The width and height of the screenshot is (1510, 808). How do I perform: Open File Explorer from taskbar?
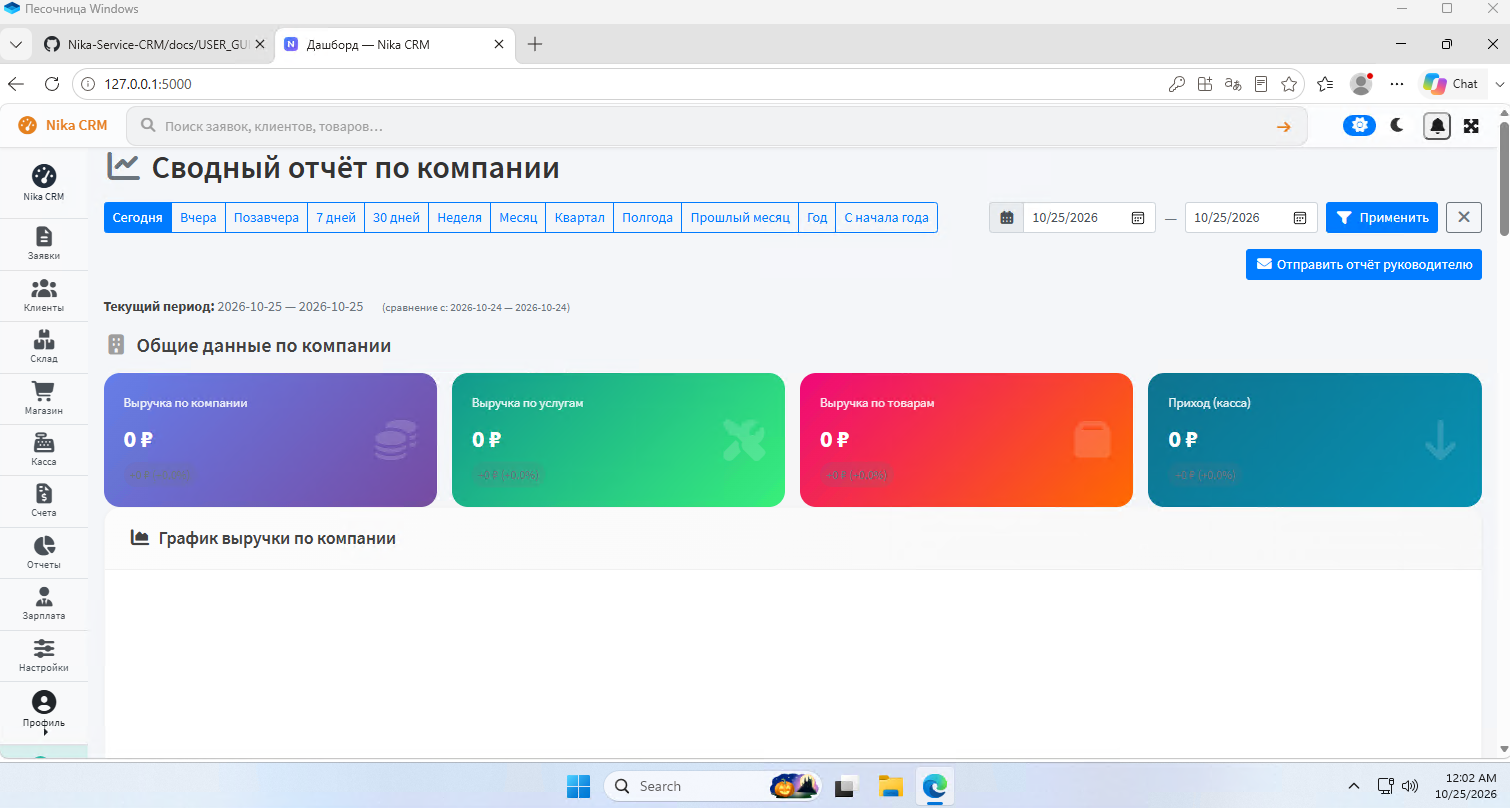click(x=891, y=786)
